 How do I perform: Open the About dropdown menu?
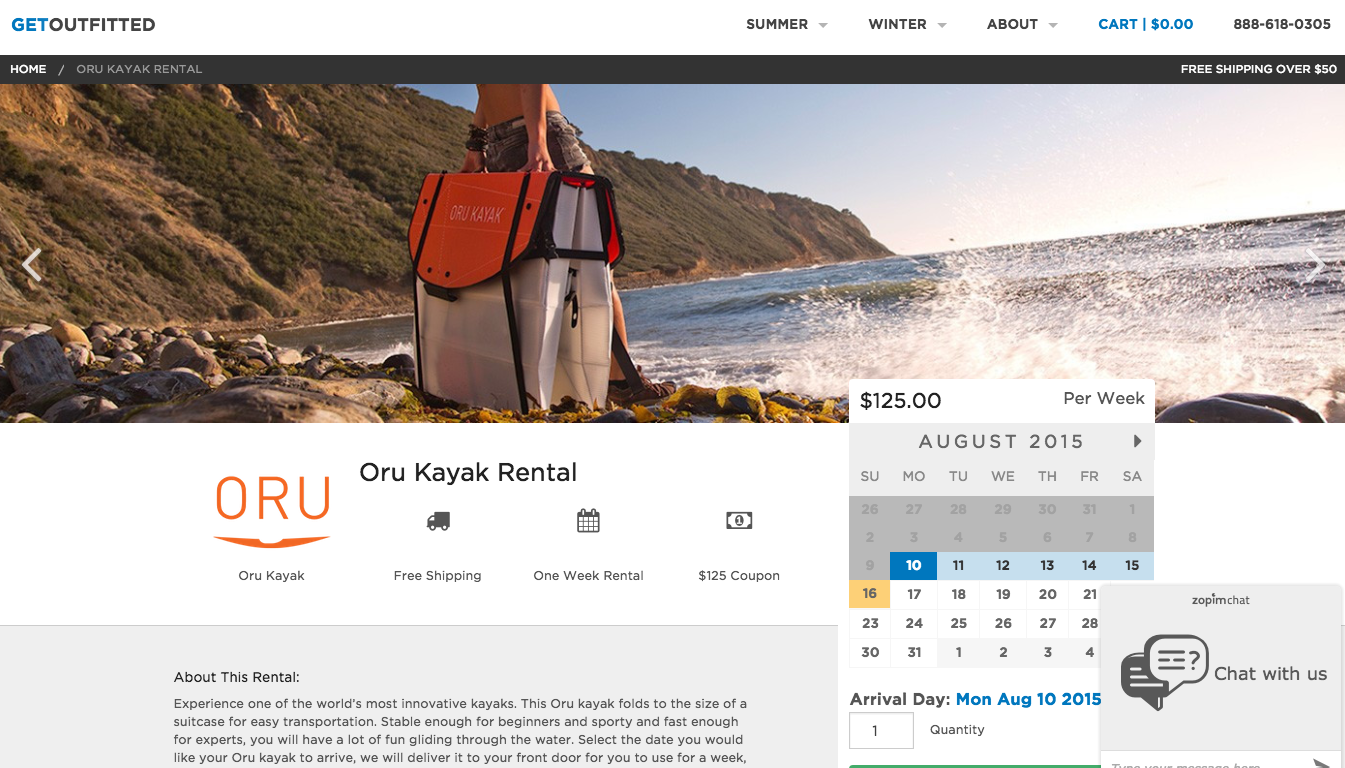[1021, 24]
